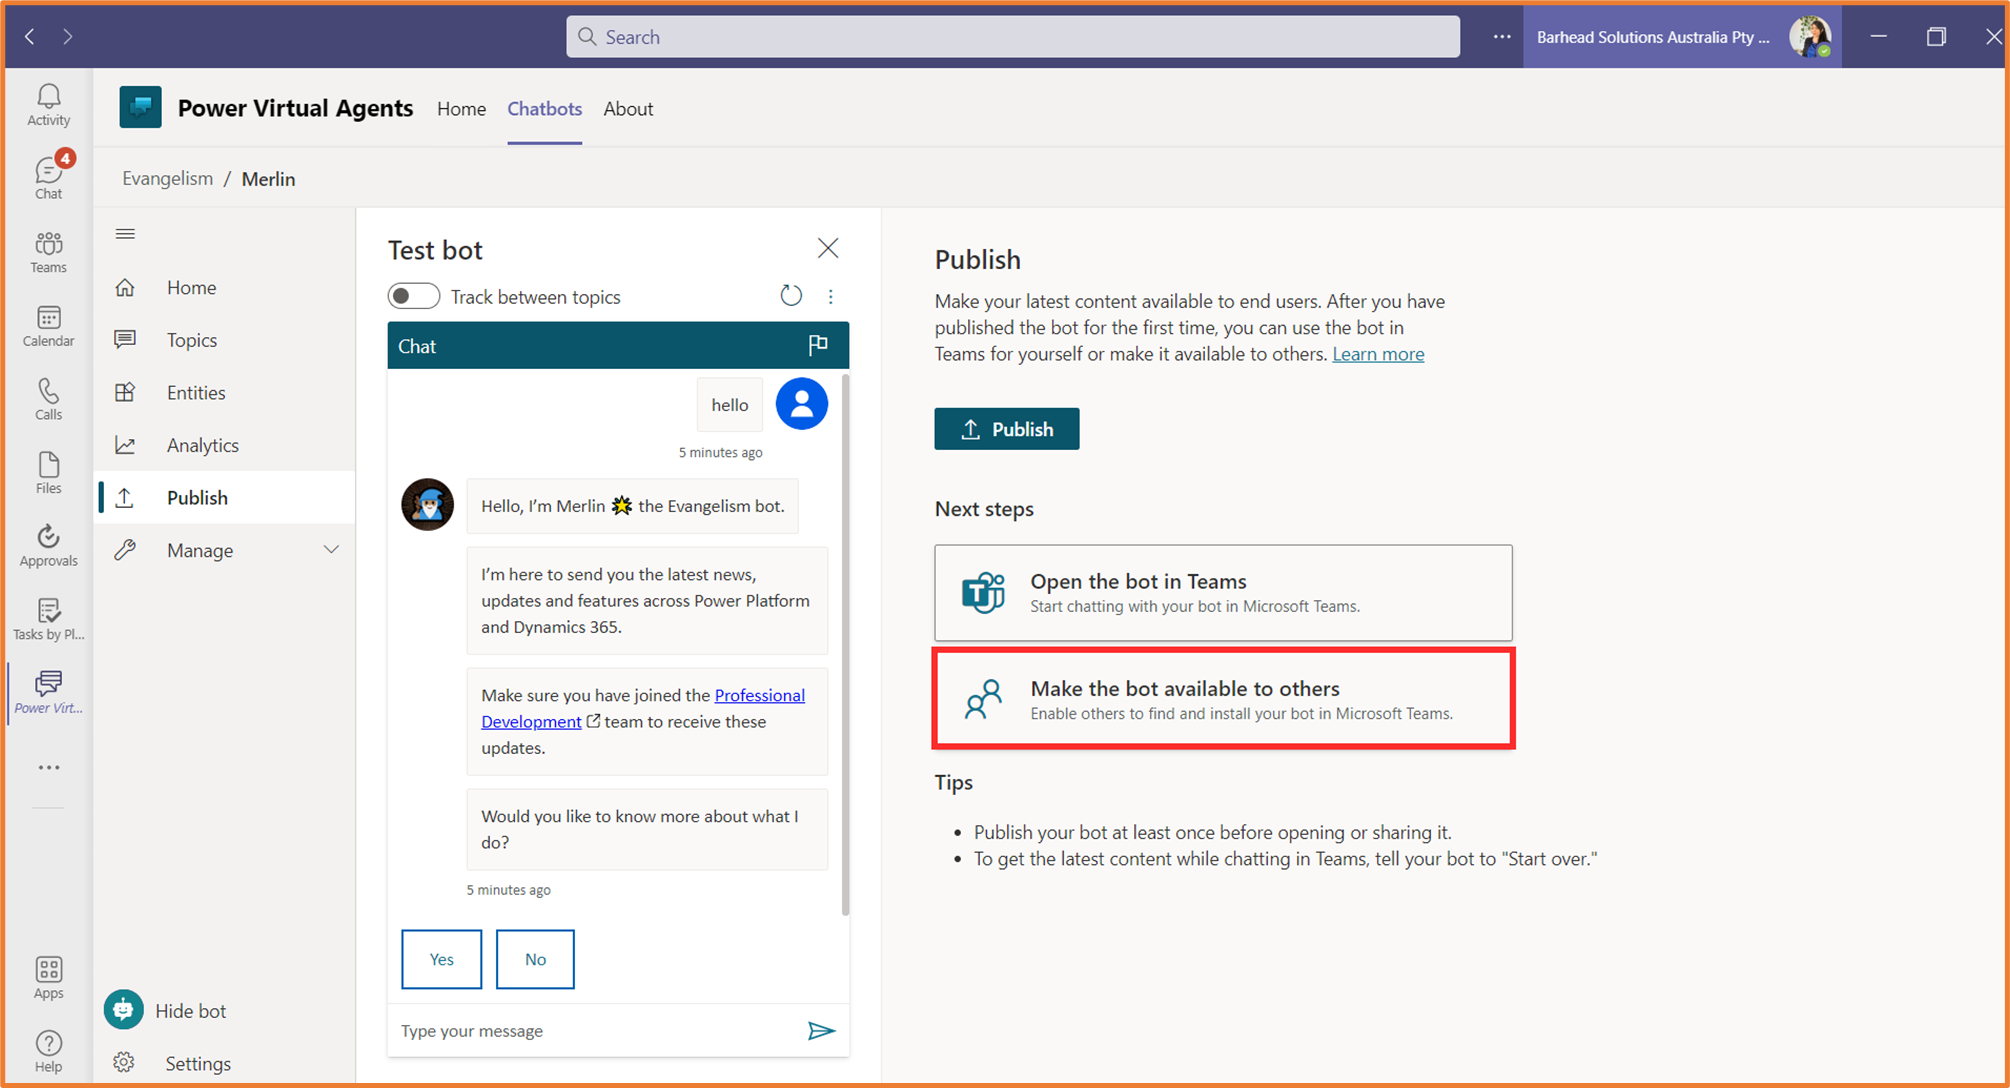This screenshot has height=1088, width=2010.
Task: Click the Publish button
Action: pos(1006,428)
